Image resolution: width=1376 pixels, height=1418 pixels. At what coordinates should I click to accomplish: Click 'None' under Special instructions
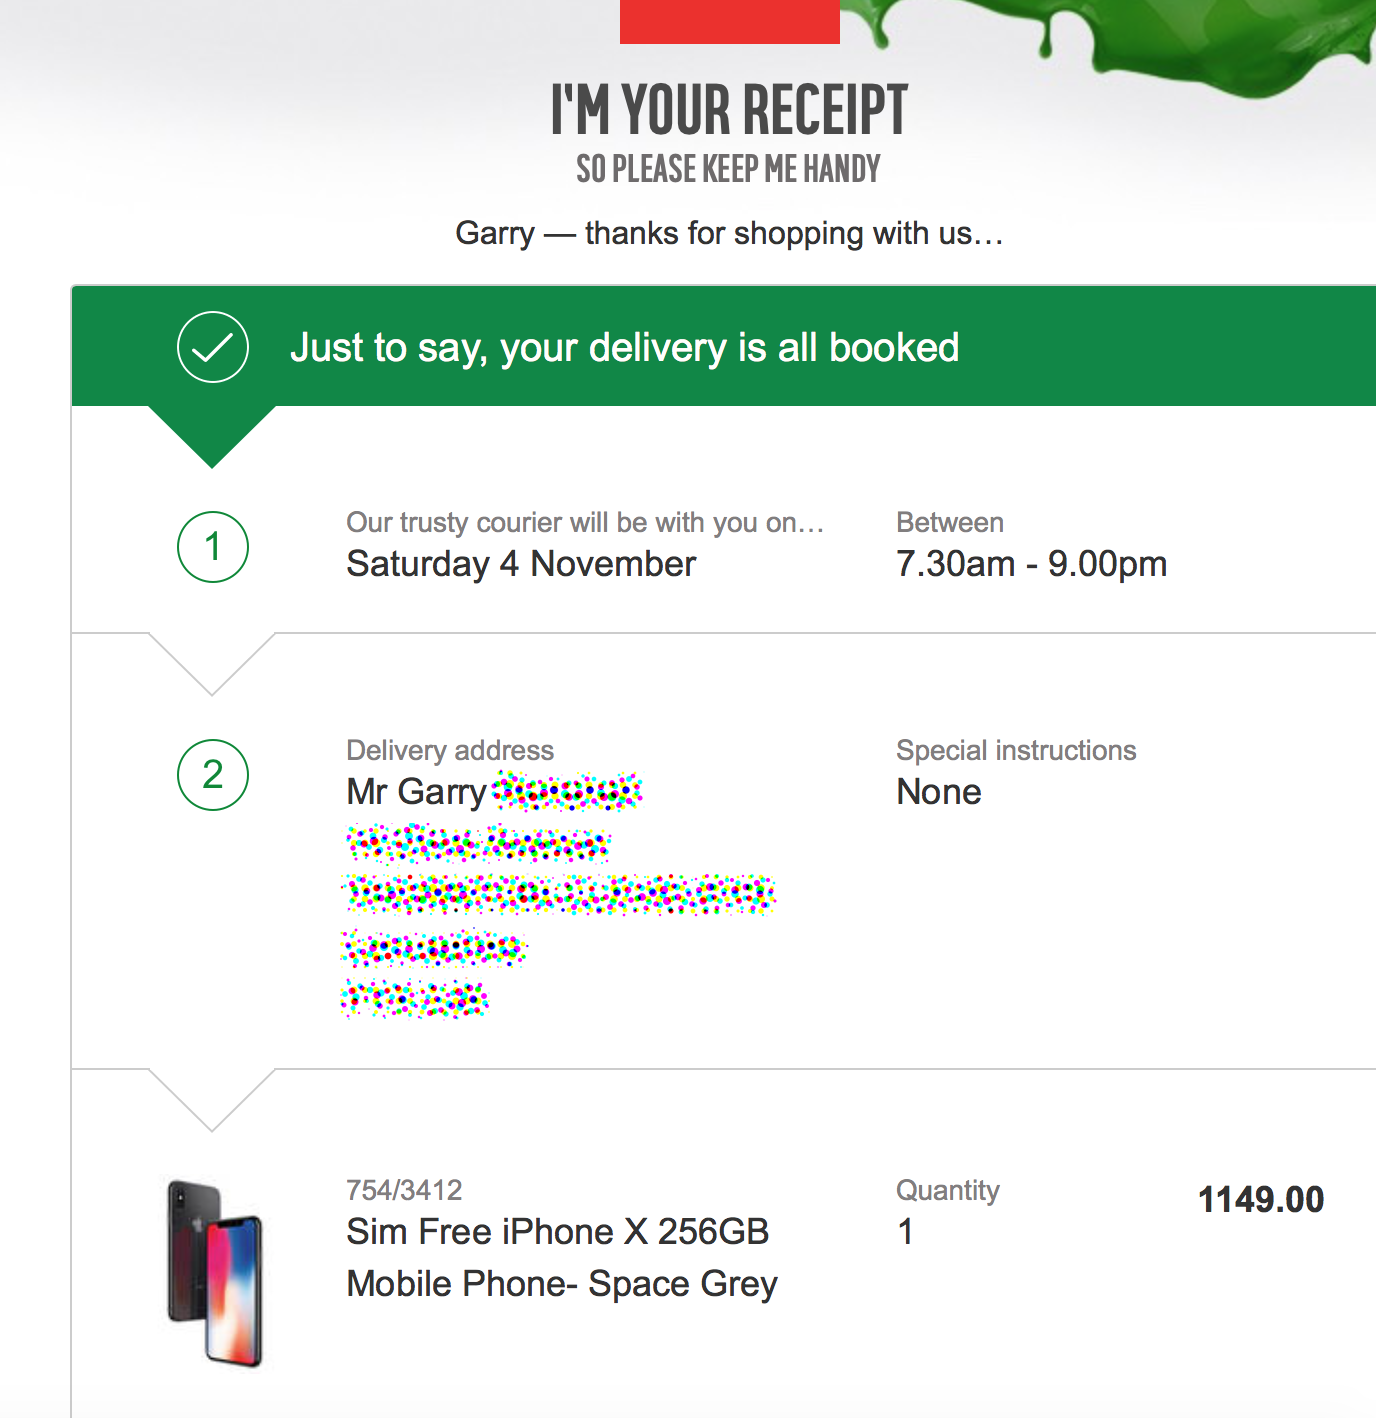tap(939, 792)
